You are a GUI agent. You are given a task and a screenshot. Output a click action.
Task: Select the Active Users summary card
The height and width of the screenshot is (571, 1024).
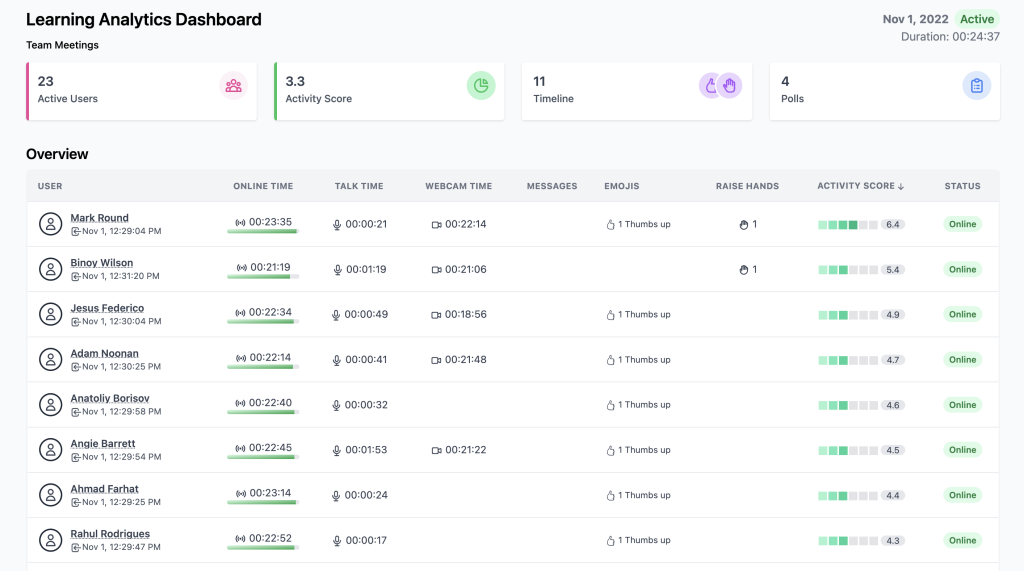141,91
